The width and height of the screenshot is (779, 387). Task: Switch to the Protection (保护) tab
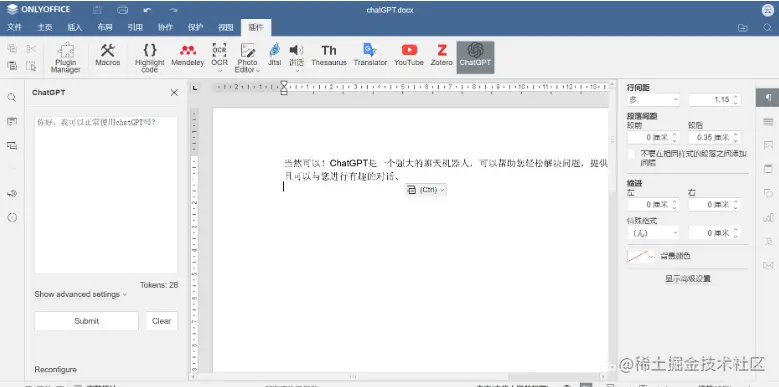[x=195, y=28]
